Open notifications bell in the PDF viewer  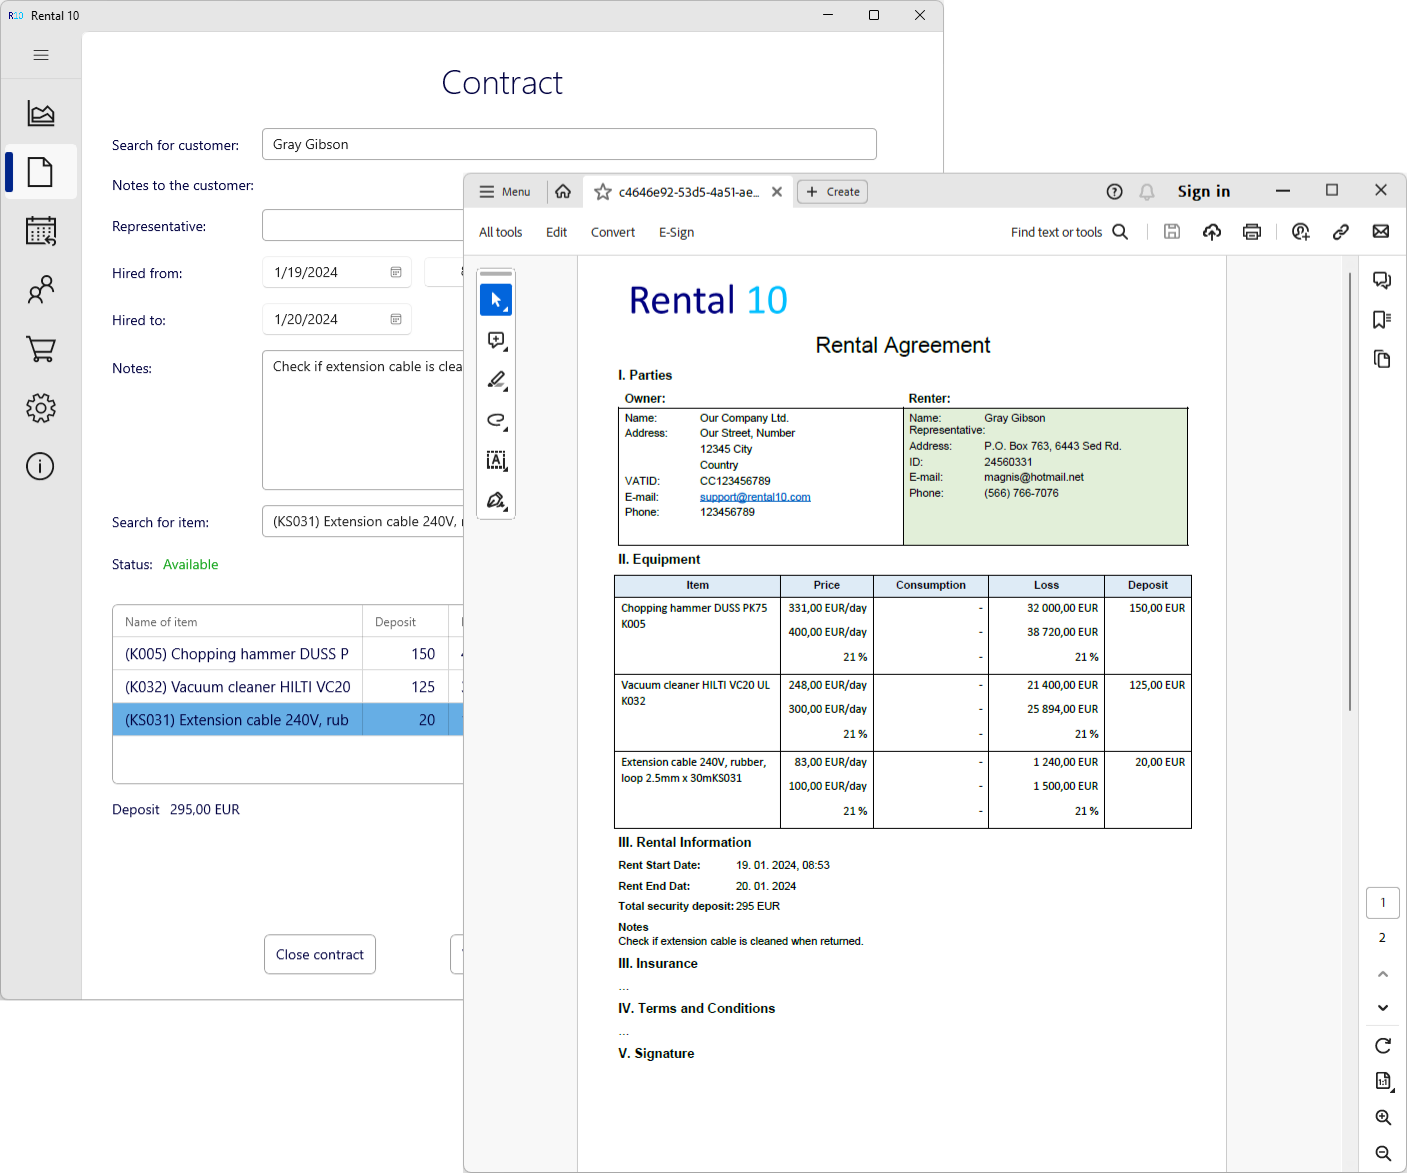(x=1147, y=192)
